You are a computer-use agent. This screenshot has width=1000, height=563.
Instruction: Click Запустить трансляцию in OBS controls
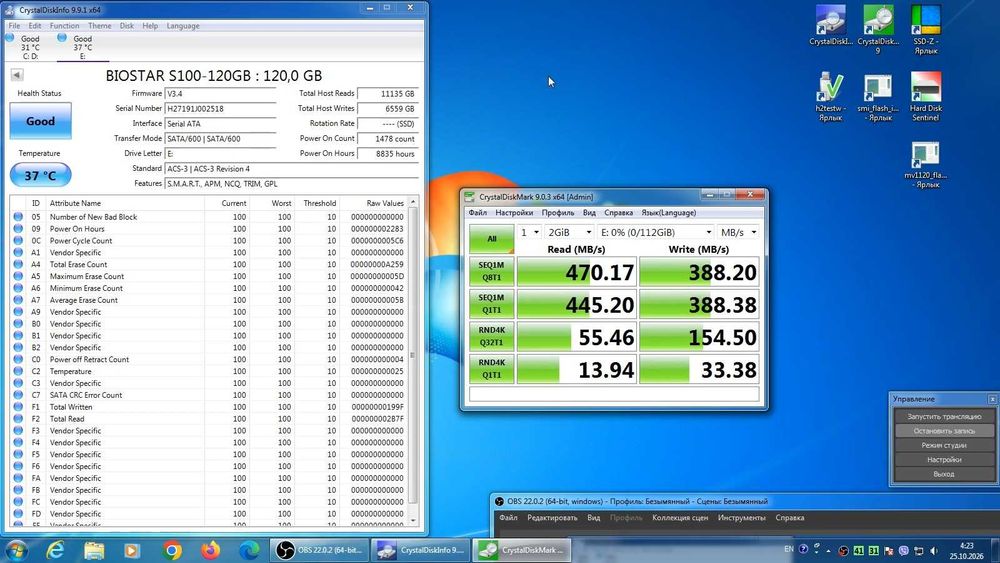(944, 416)
